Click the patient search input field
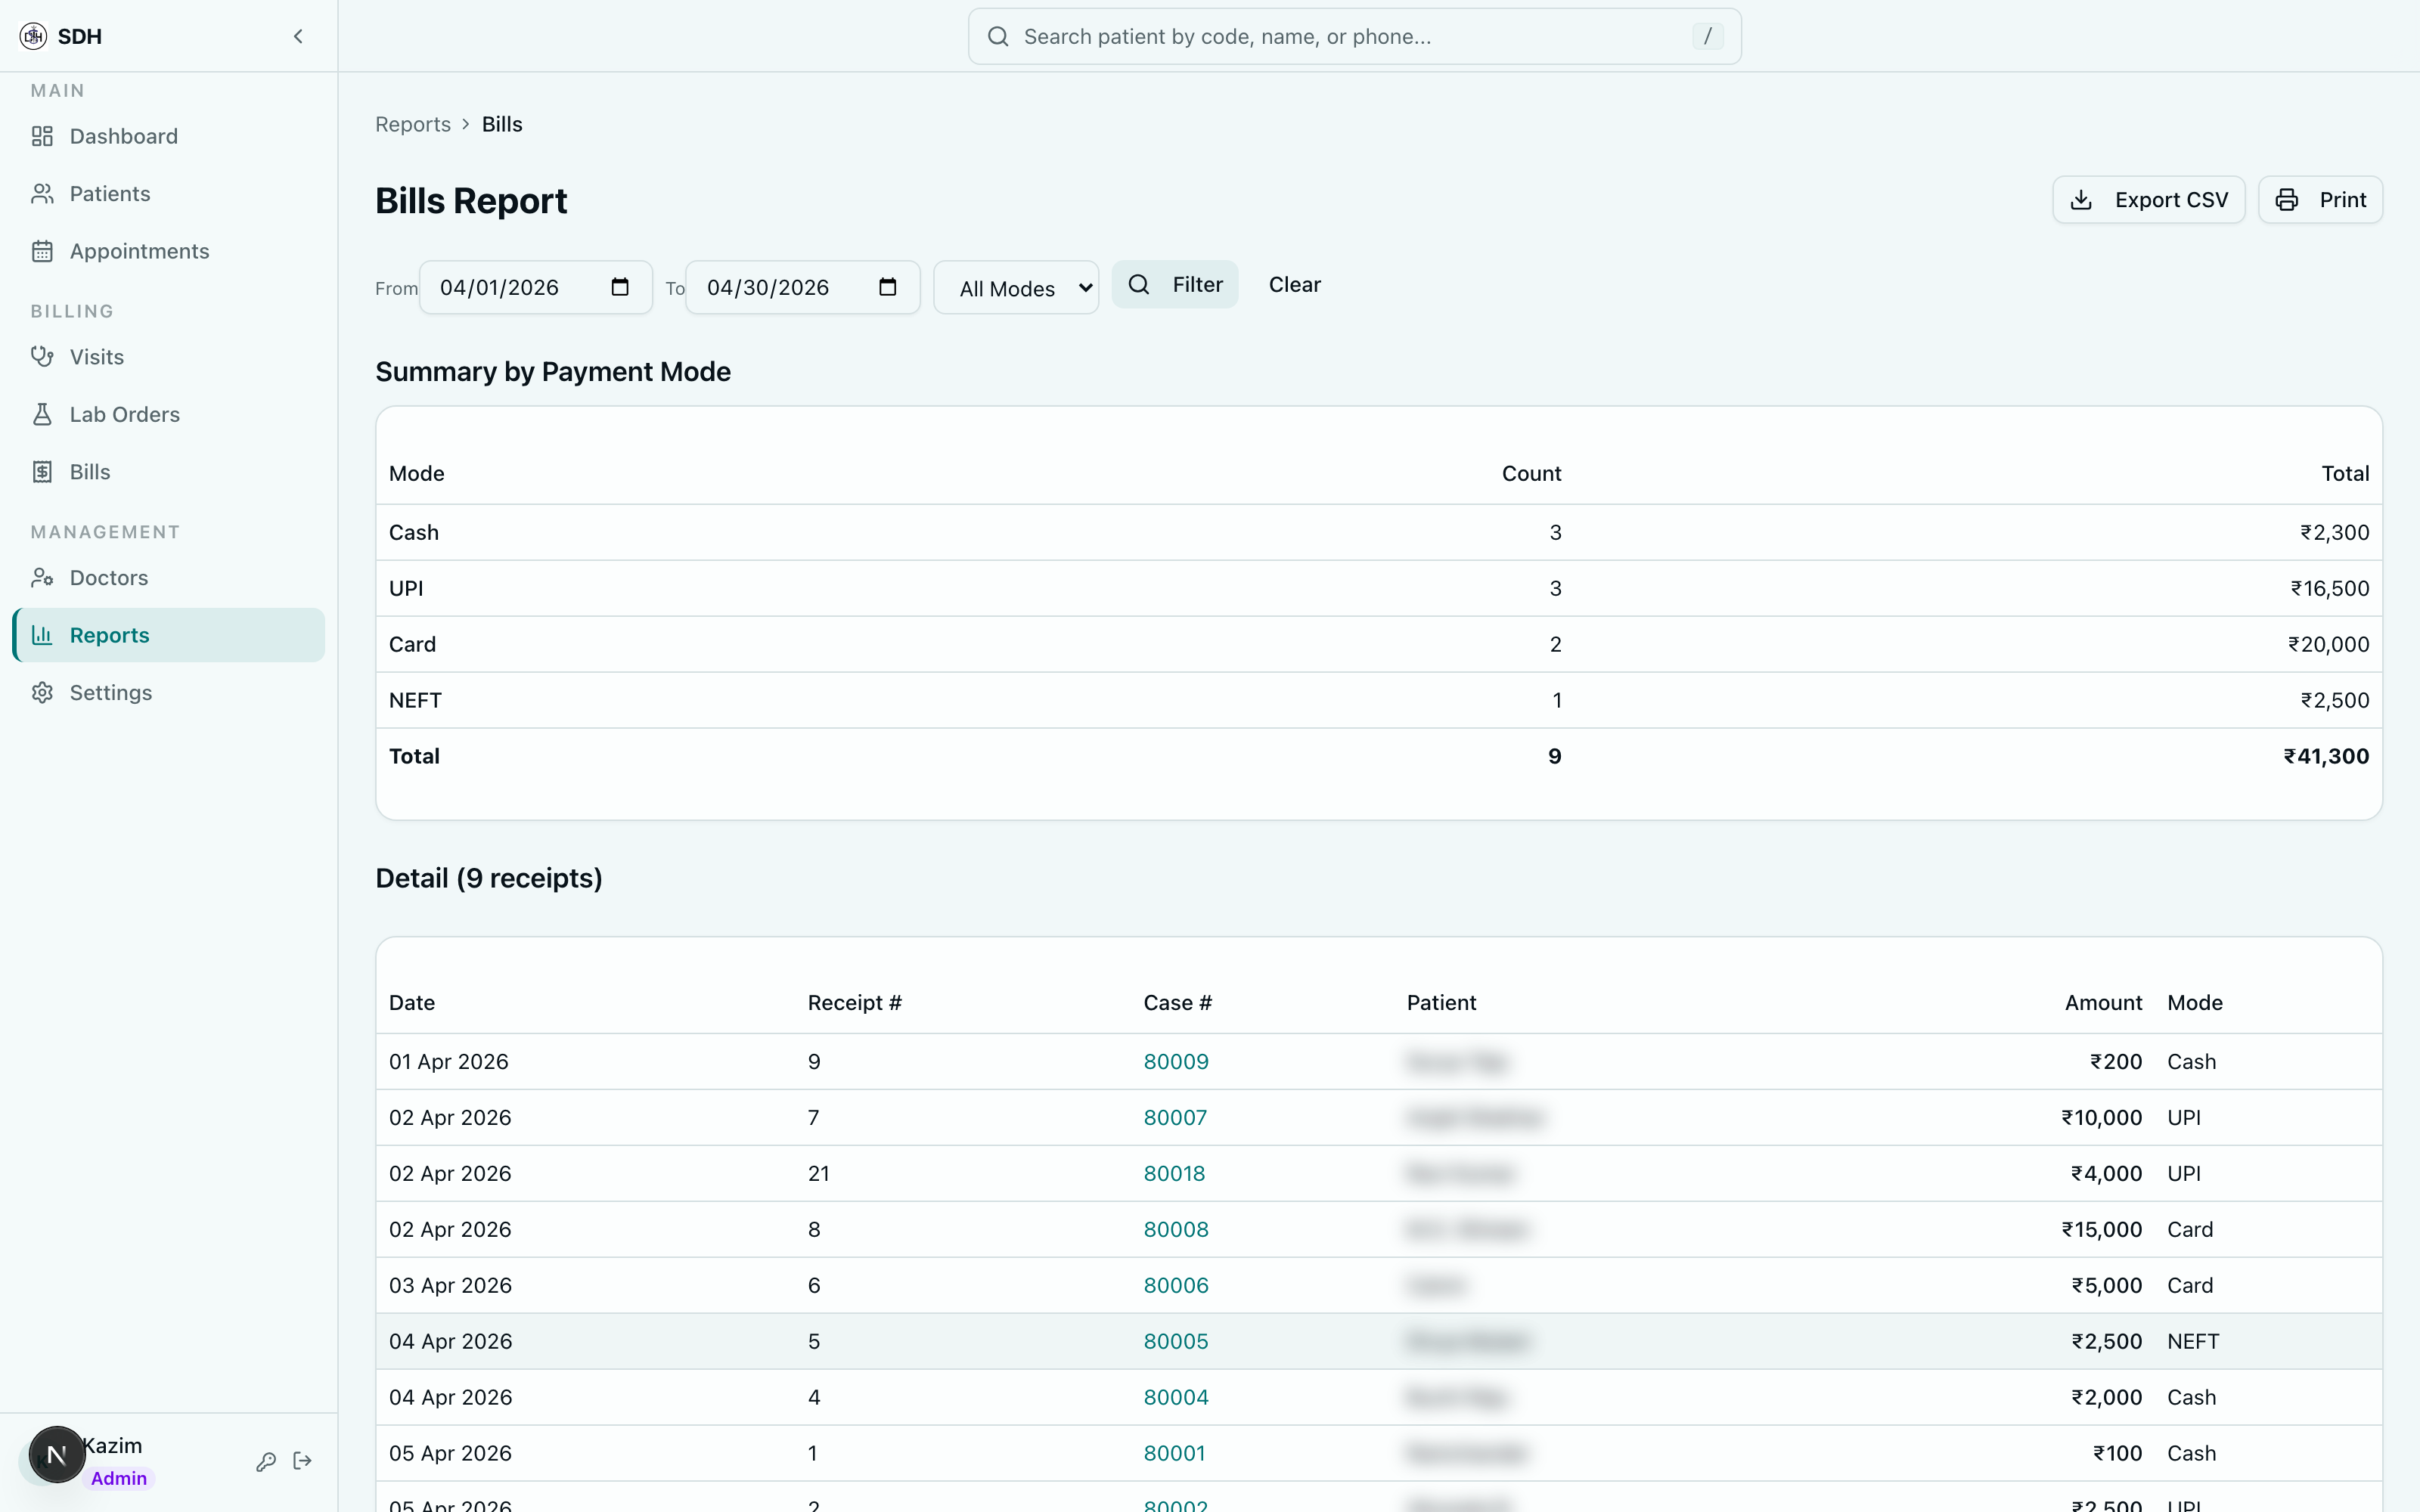Screen dimensions: 2420x1512 click(x=1354, y=37)
